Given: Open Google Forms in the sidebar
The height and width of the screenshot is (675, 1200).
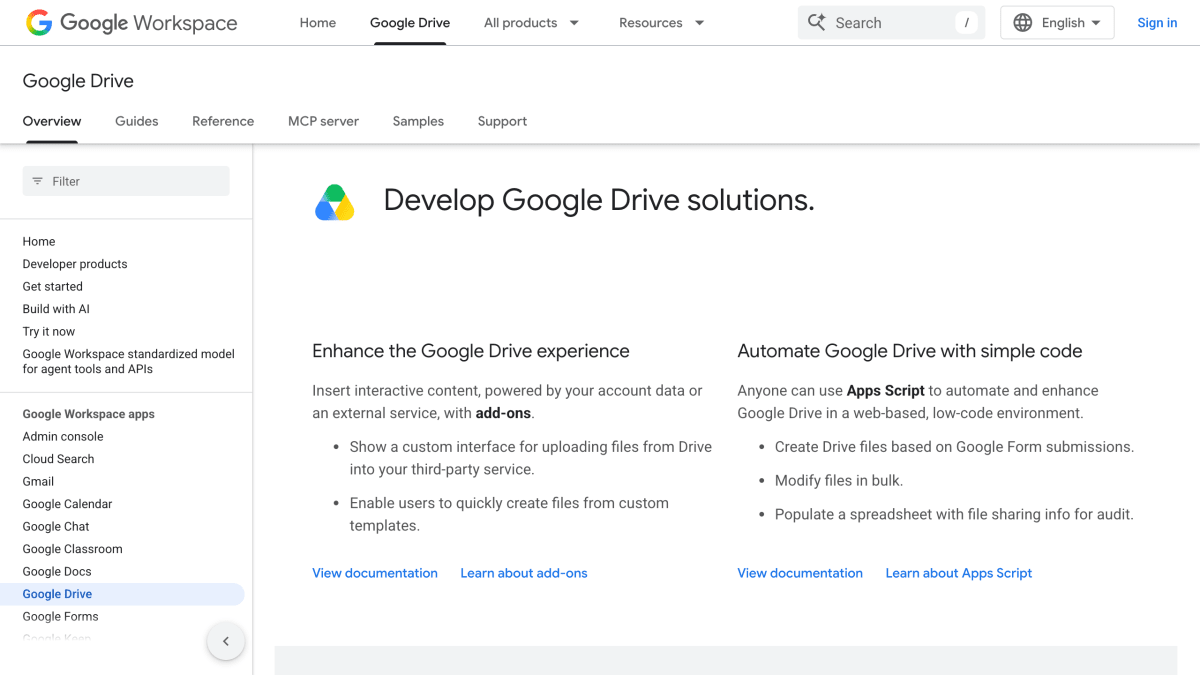Looking at the screenshot, I should click(60, 616).
